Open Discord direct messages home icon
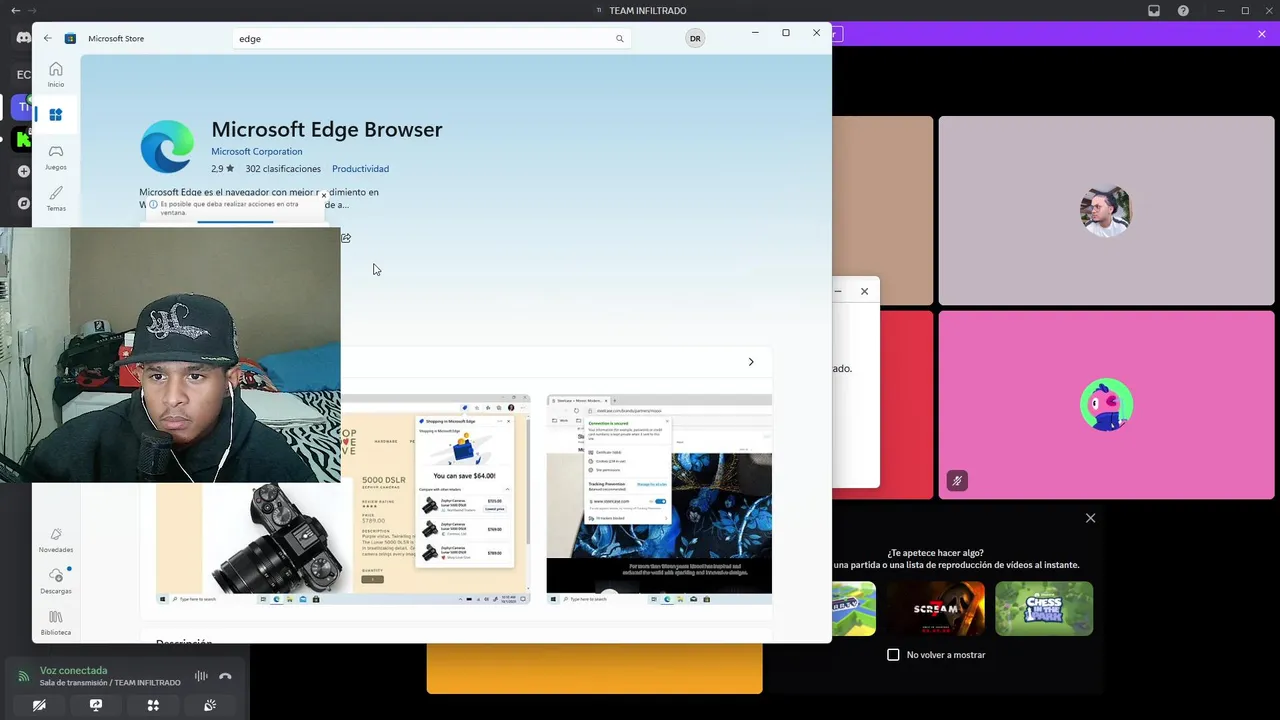 pyautogui.click(x=23, y=38)
